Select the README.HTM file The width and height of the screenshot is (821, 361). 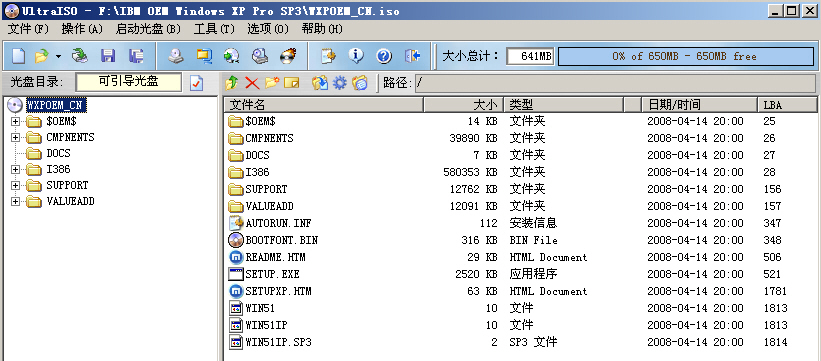pyautogui.click(x=275, y=257)
